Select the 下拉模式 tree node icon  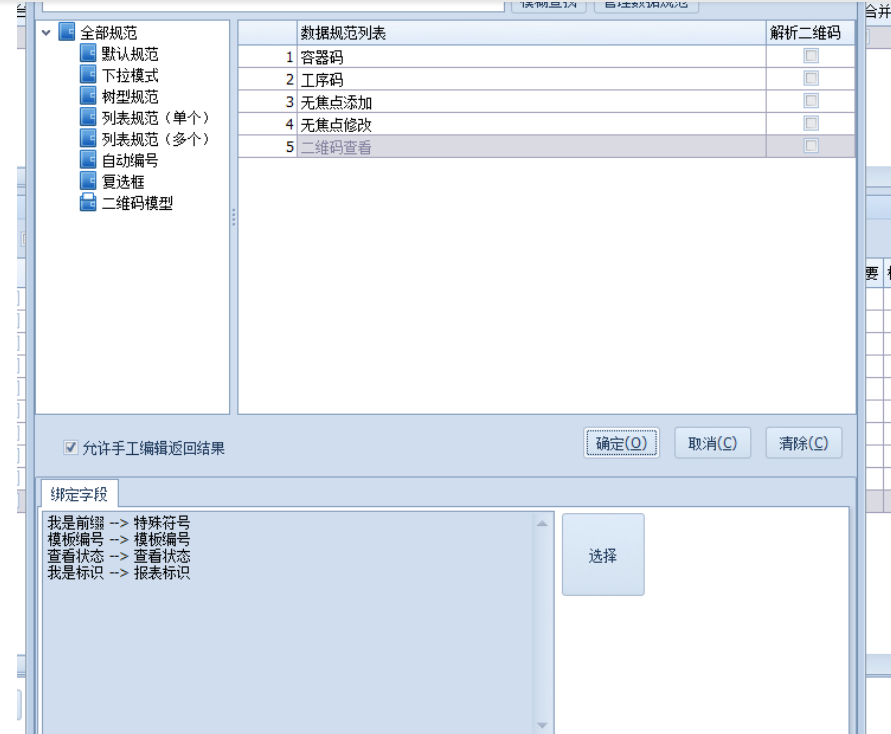pos(88,75)
